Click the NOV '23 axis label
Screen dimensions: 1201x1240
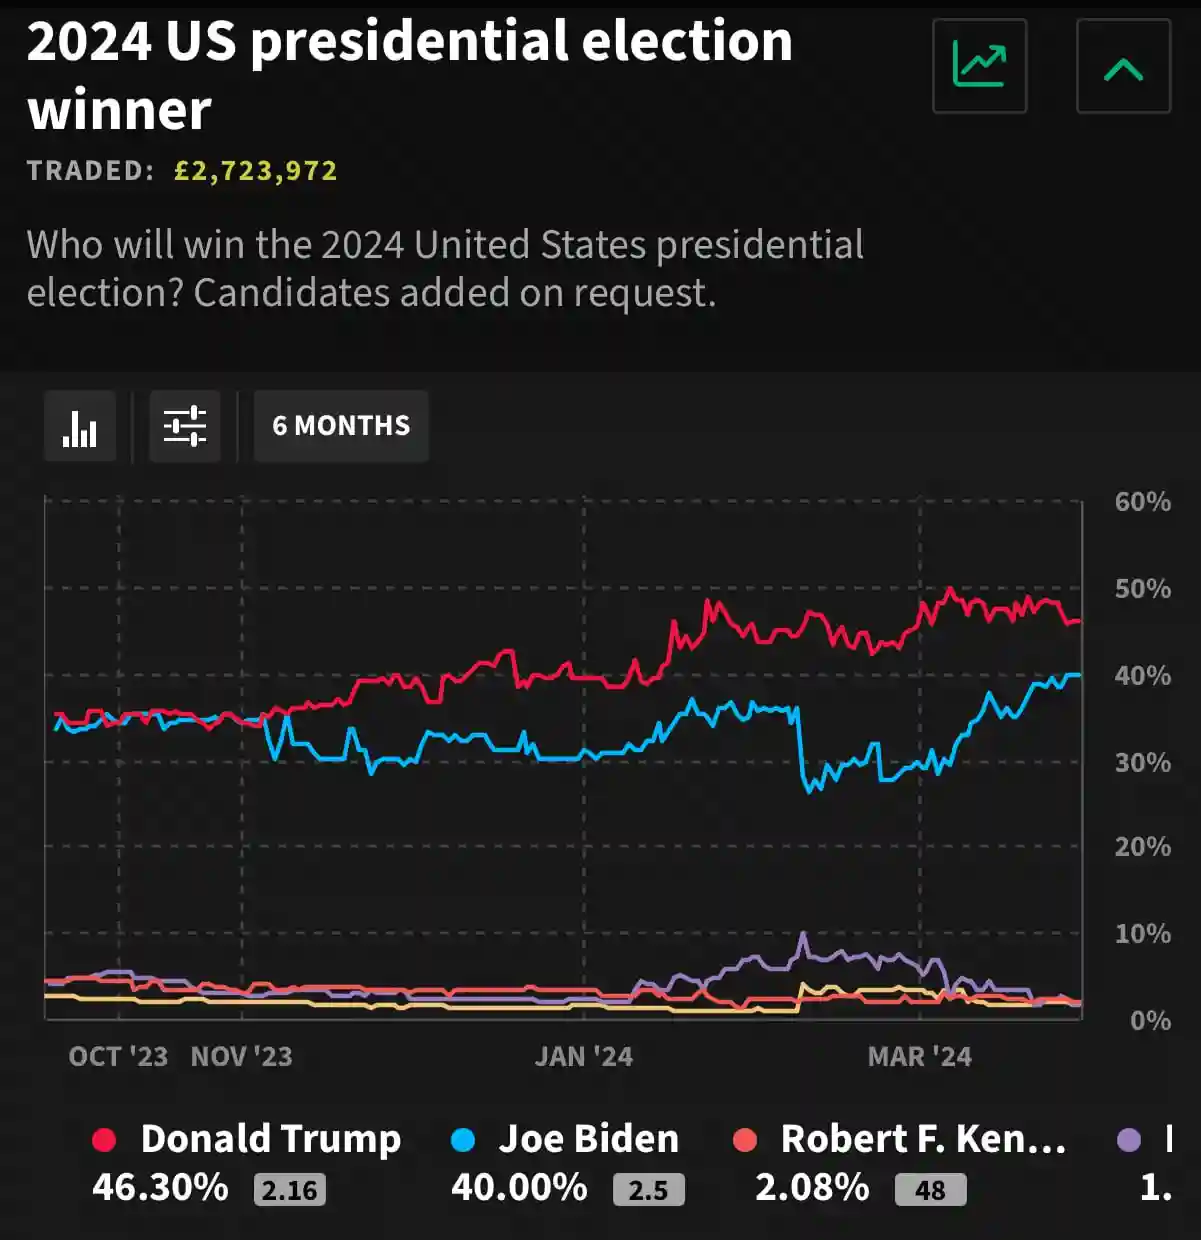coord(241,1057)
